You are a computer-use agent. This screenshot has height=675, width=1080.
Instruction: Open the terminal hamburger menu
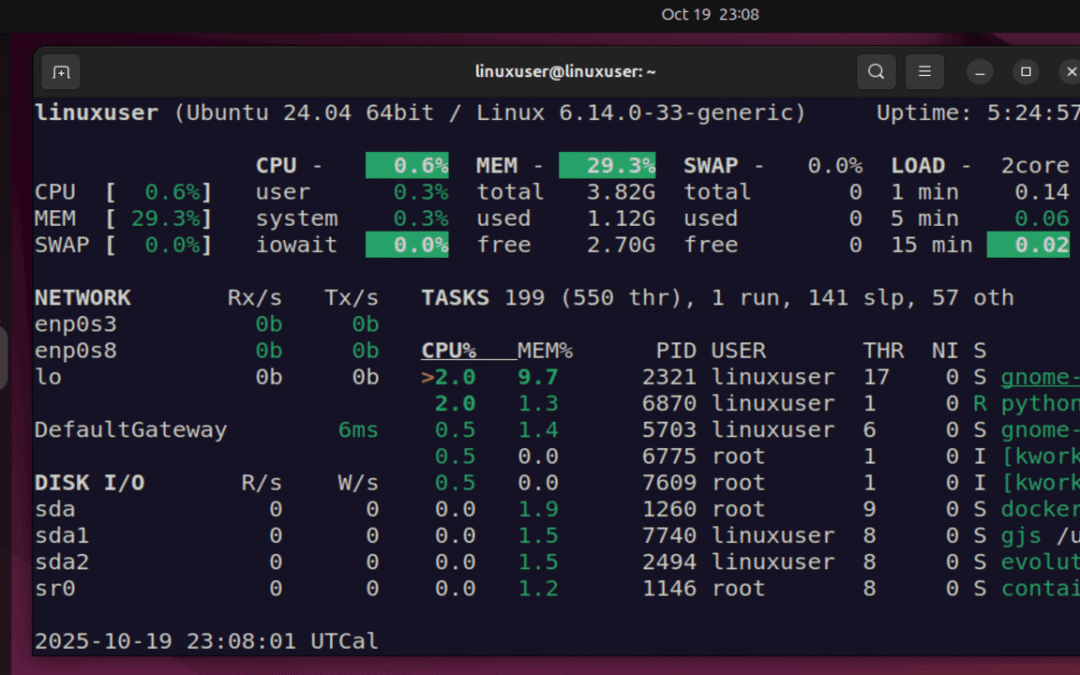(925, 71)
